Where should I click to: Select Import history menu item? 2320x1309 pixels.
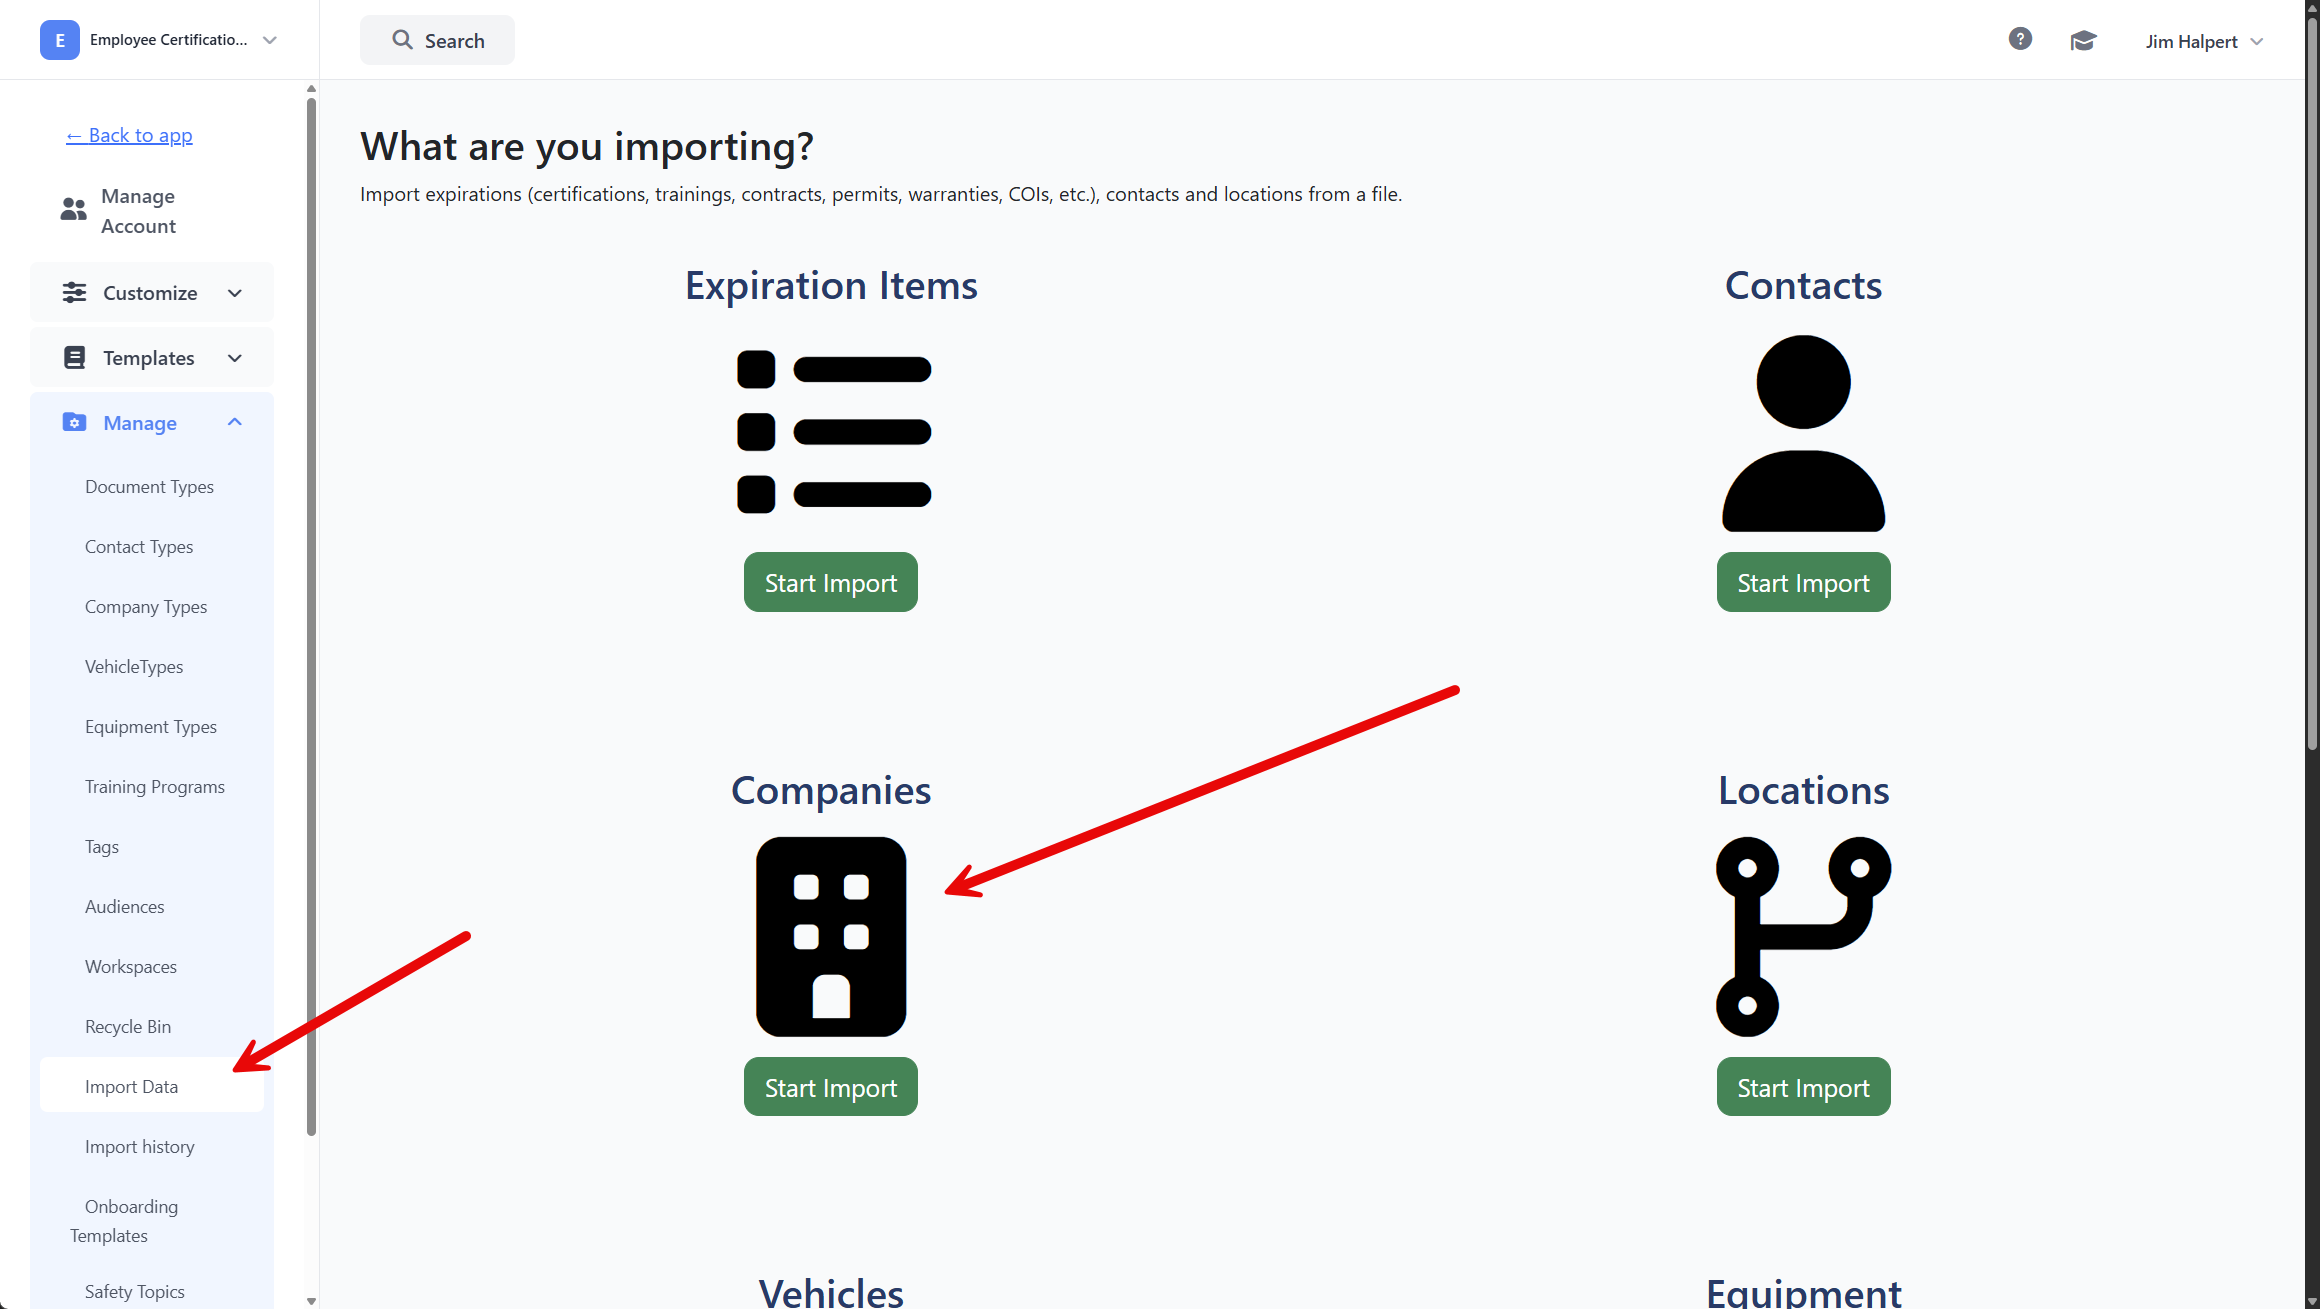pyautogui.click(x=140, y=1147)
